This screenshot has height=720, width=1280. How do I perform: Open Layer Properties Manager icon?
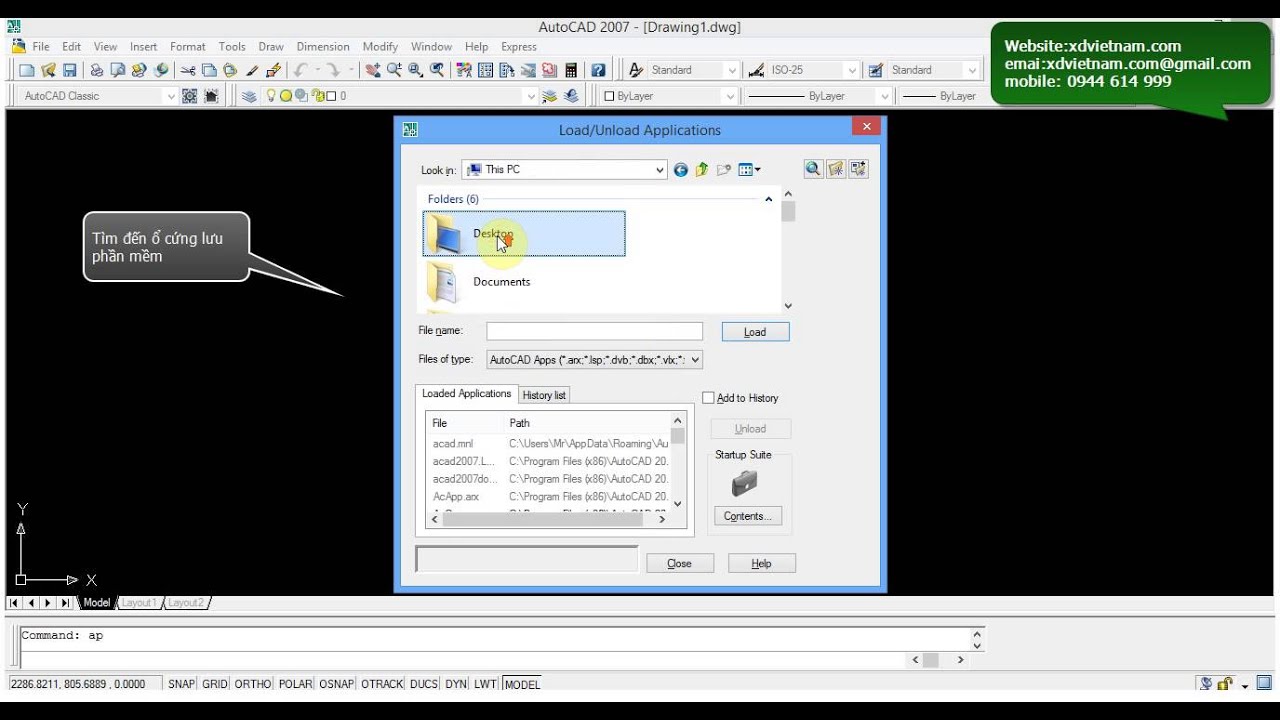pos(249,96)
